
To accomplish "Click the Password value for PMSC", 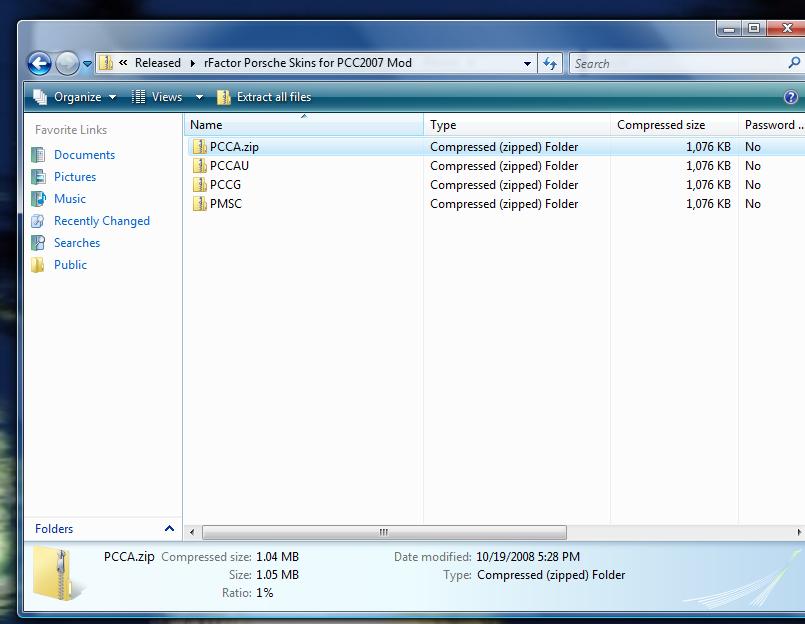I will pos(753,204).
